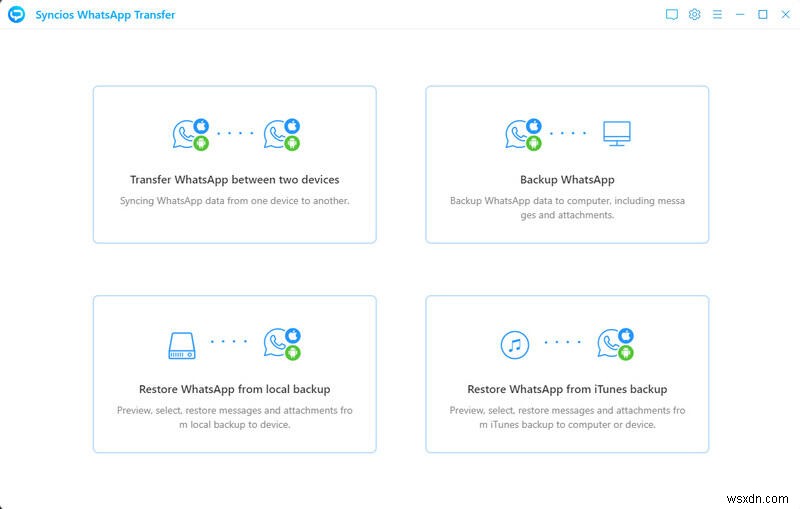The height and width of the screenshot is (509, 800).
Task: Select Restore WhatsApp from local backup
Action: pyautogui.click(x=235, y=389)
